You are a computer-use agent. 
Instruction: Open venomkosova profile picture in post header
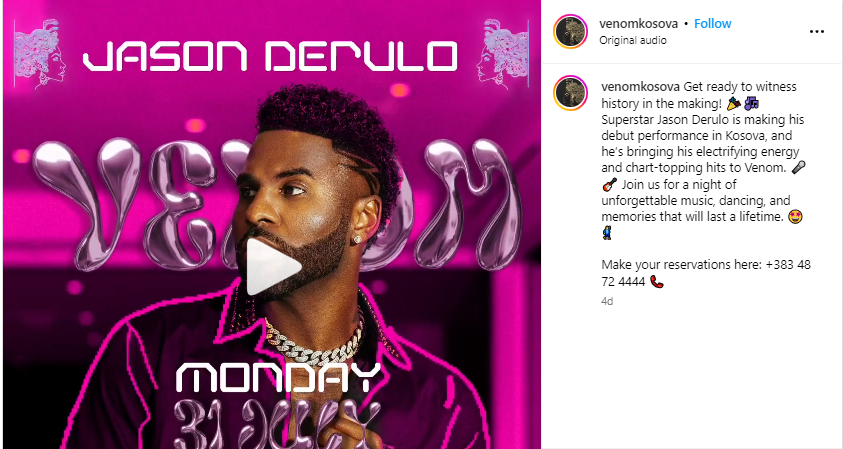[x=570, y=32]
